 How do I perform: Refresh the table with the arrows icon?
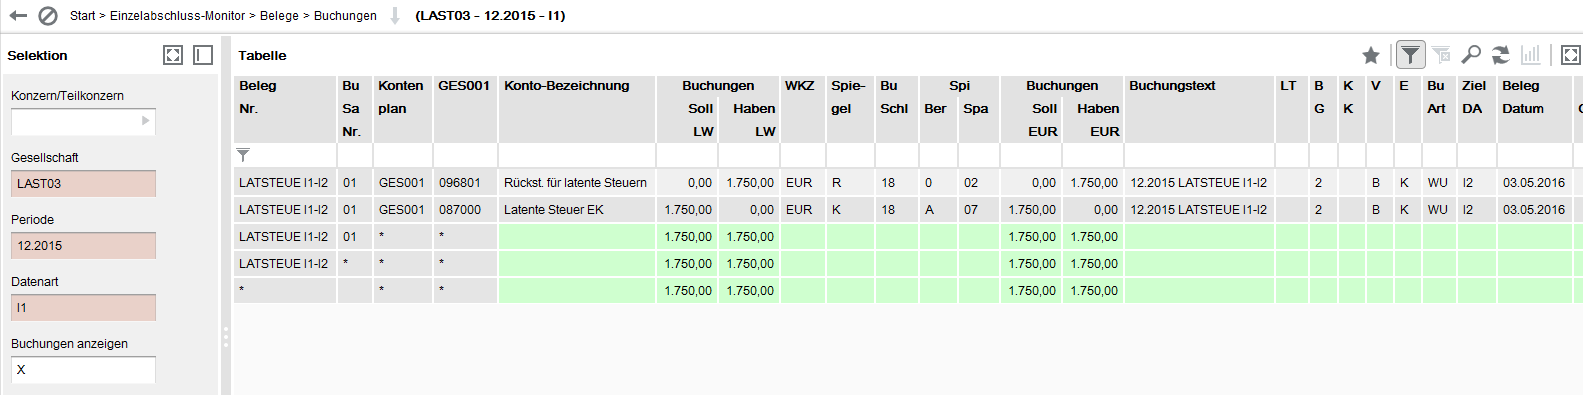[1501, 55]
